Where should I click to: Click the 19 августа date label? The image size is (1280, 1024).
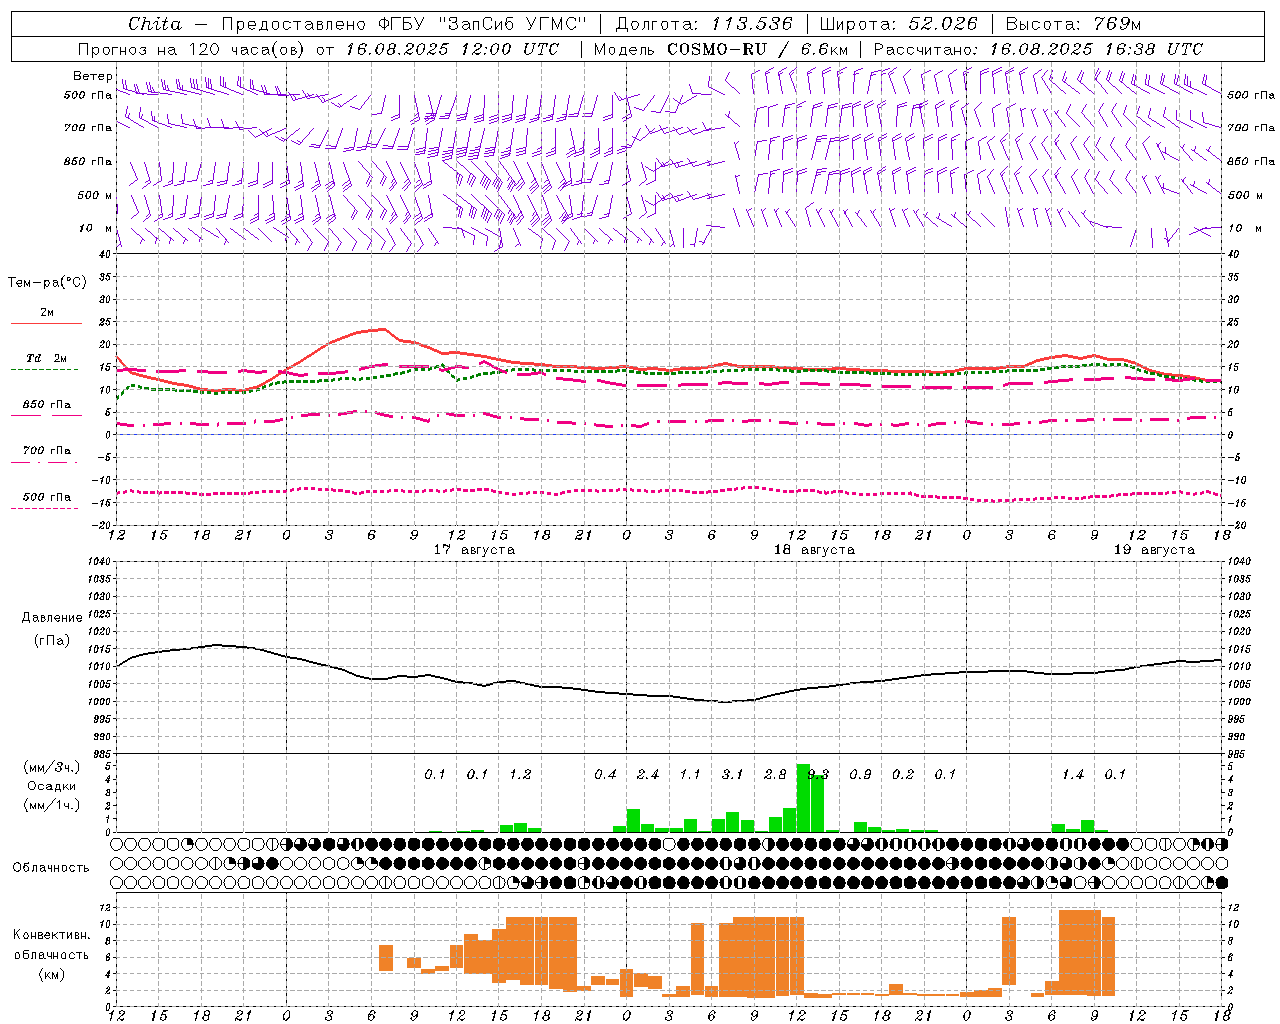[x=1154, y=550]
